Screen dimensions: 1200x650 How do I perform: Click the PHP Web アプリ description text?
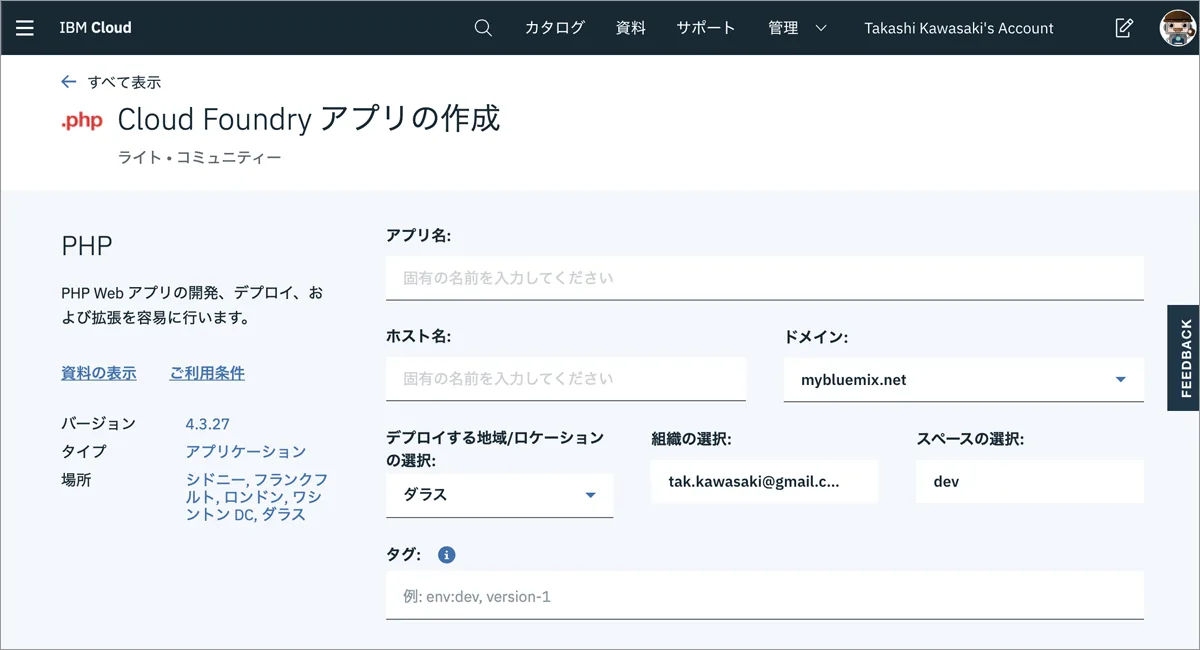(x=192, y=306)
